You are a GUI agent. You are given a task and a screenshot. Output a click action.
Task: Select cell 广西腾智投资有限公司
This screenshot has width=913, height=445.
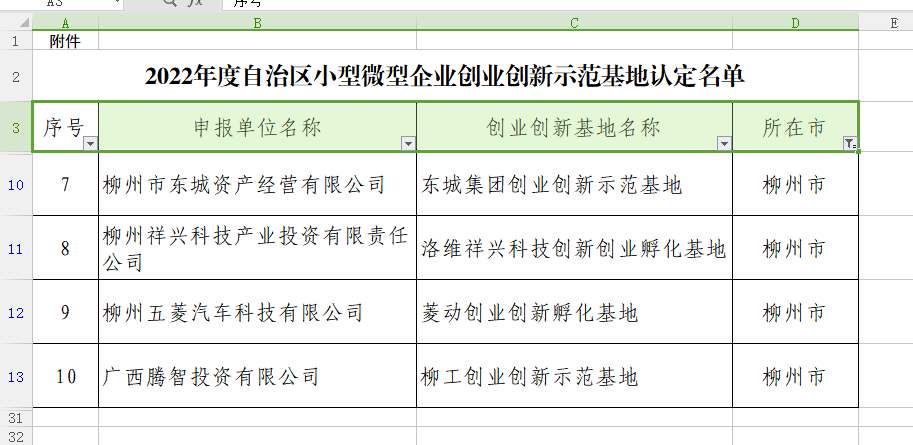257,377
